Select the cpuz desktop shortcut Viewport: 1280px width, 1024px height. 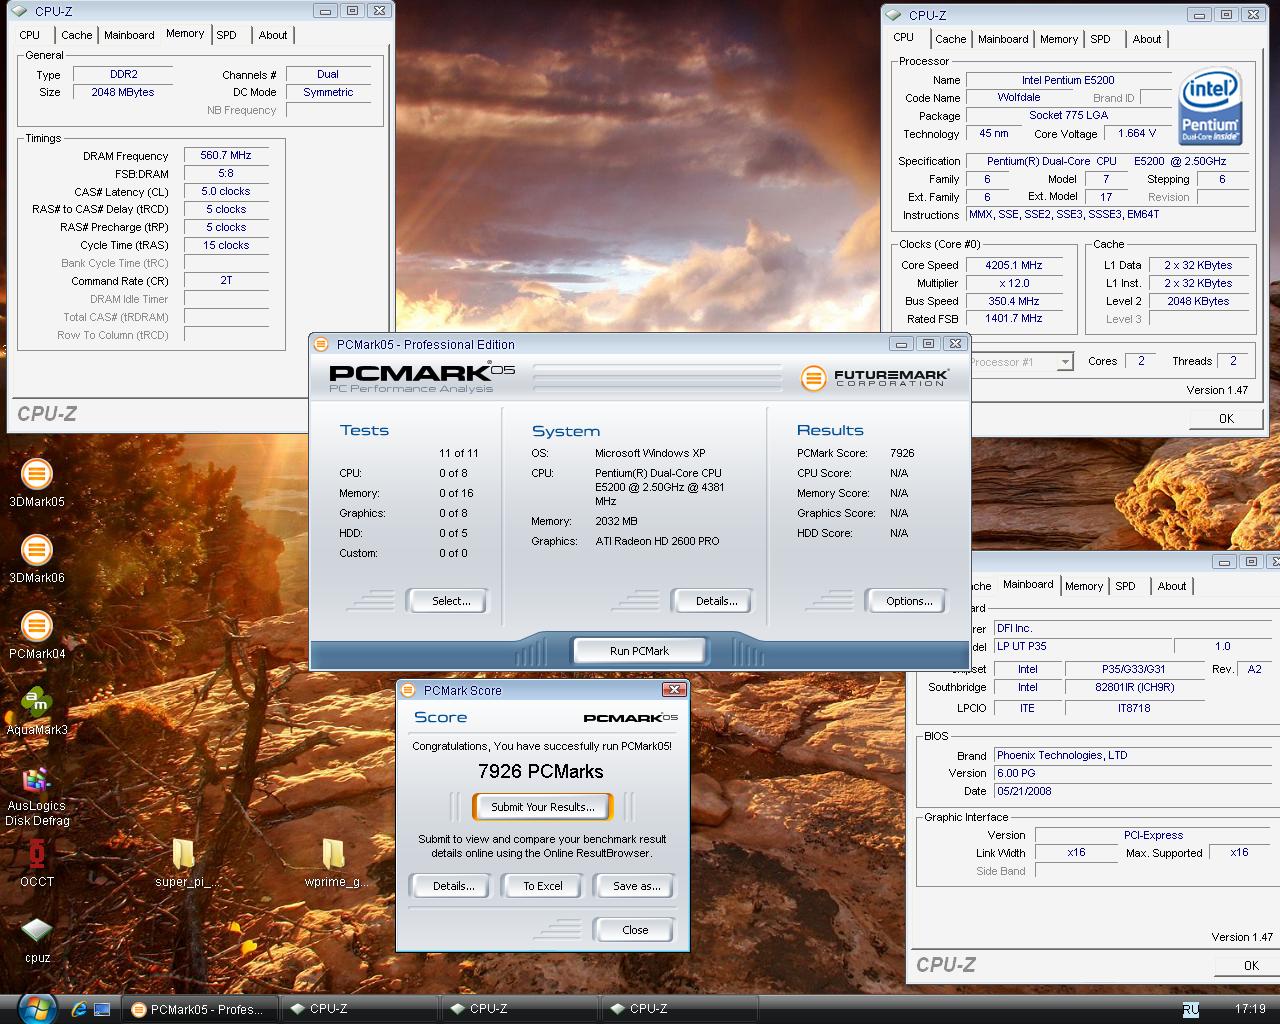(36, 940)
